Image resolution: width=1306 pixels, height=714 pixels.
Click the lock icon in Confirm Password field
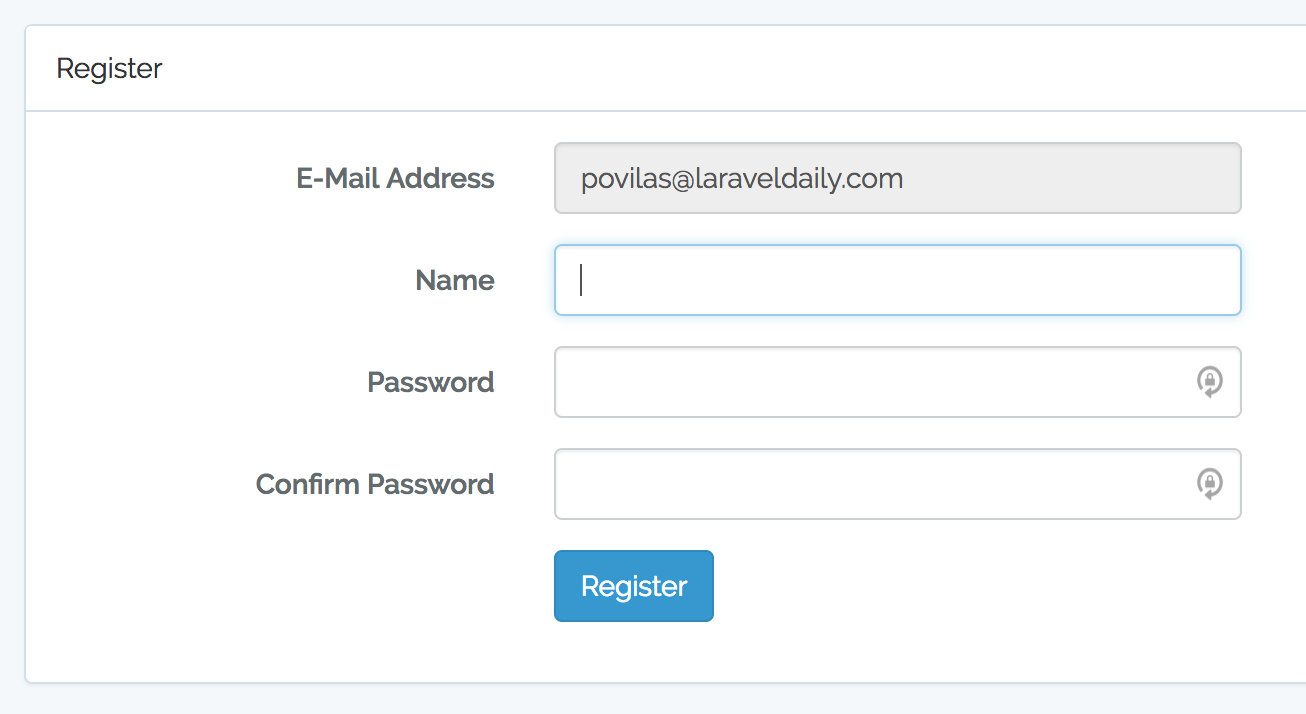[x=1210, y=484]
